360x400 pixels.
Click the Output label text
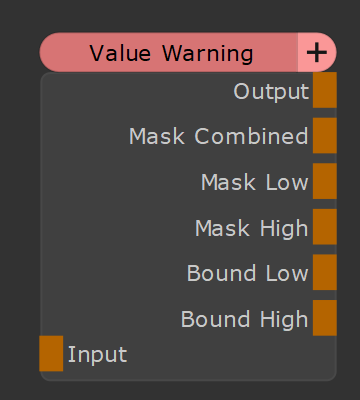coord(271,91)
